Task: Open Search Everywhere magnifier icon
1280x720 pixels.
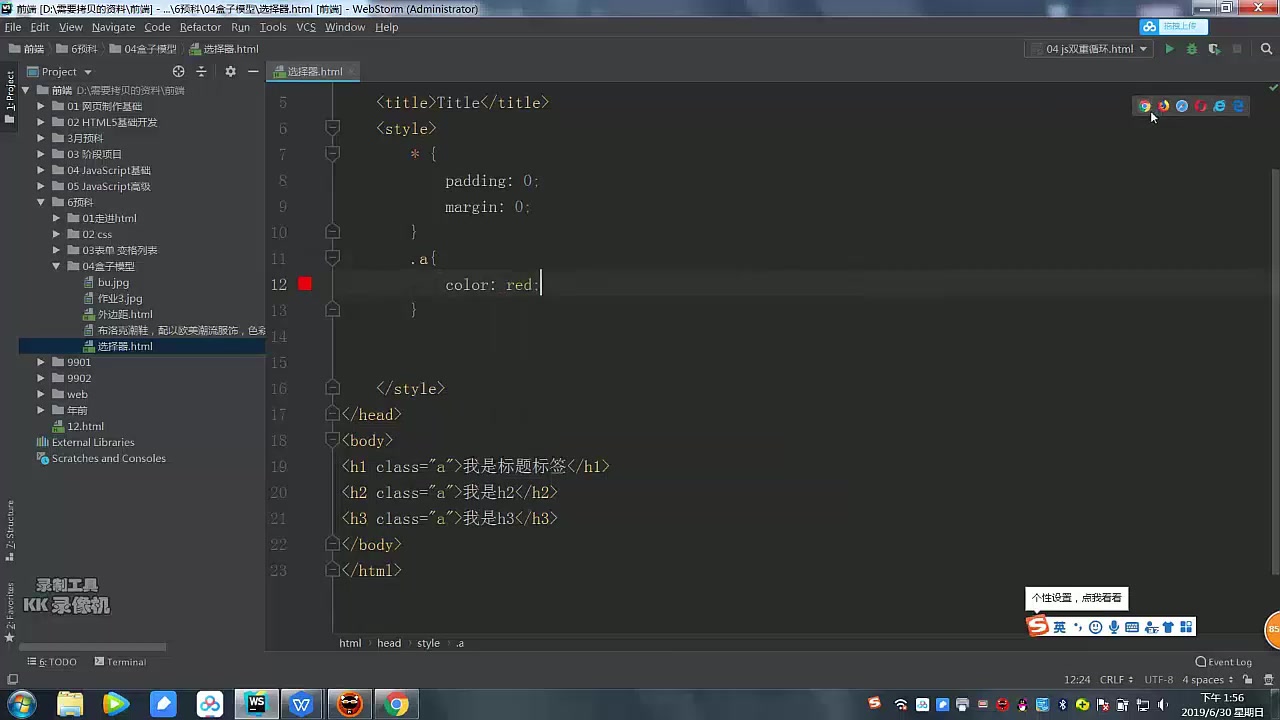Action: pyautogui.click(x=1267, y=49)
